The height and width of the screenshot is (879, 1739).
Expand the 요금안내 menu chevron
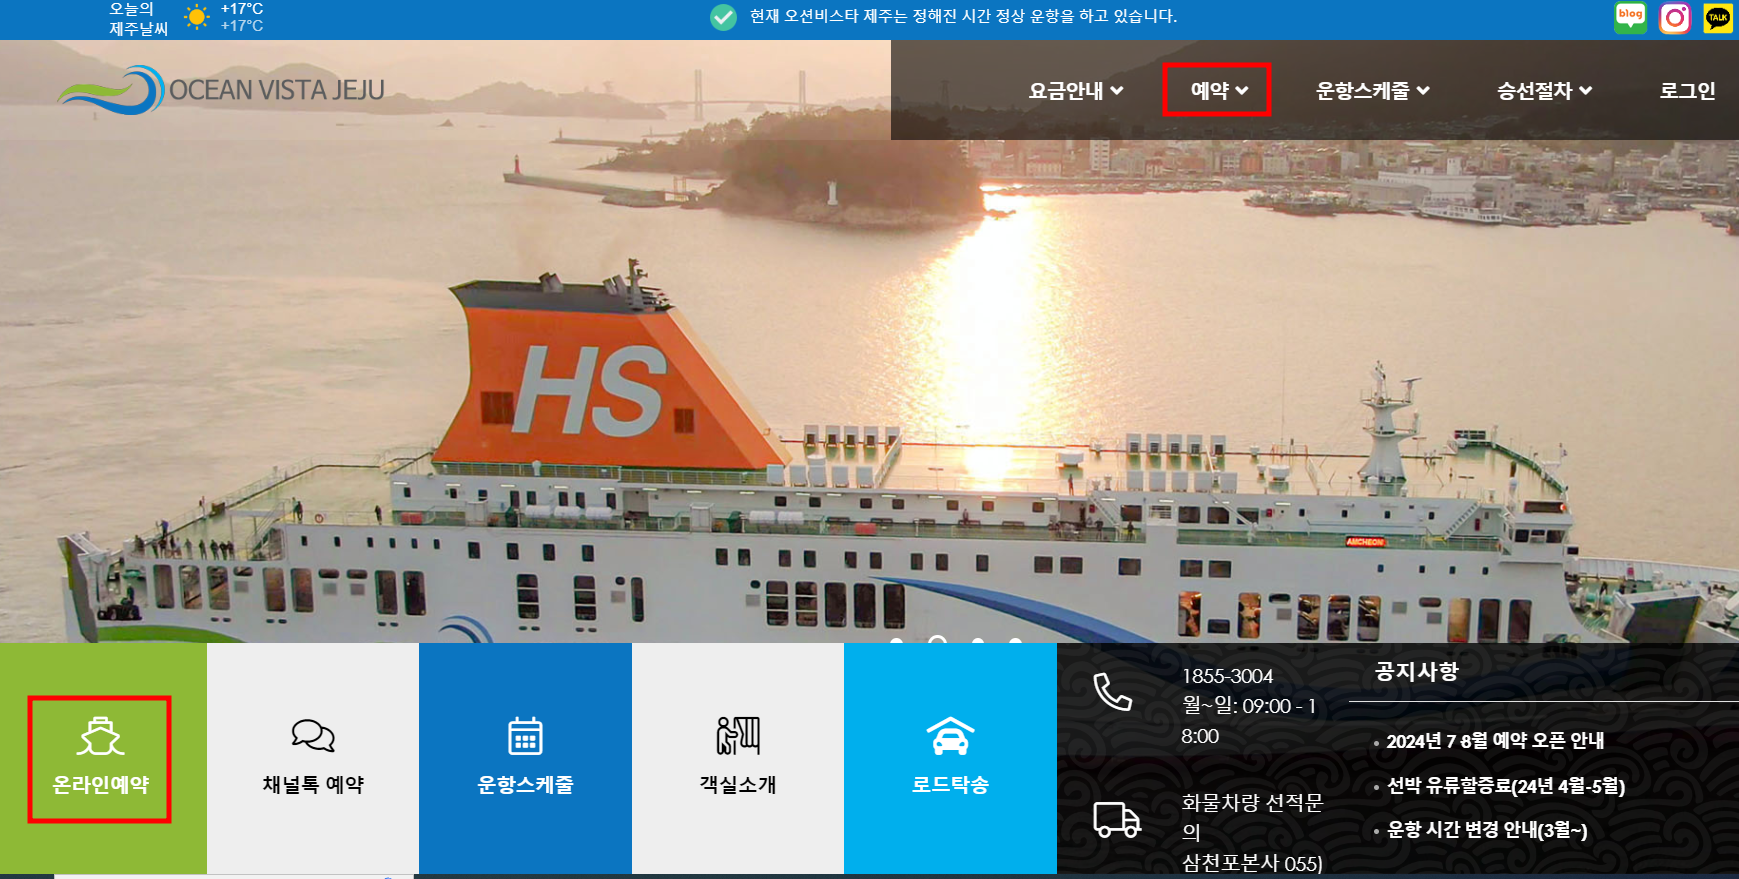click(1117, 91)
